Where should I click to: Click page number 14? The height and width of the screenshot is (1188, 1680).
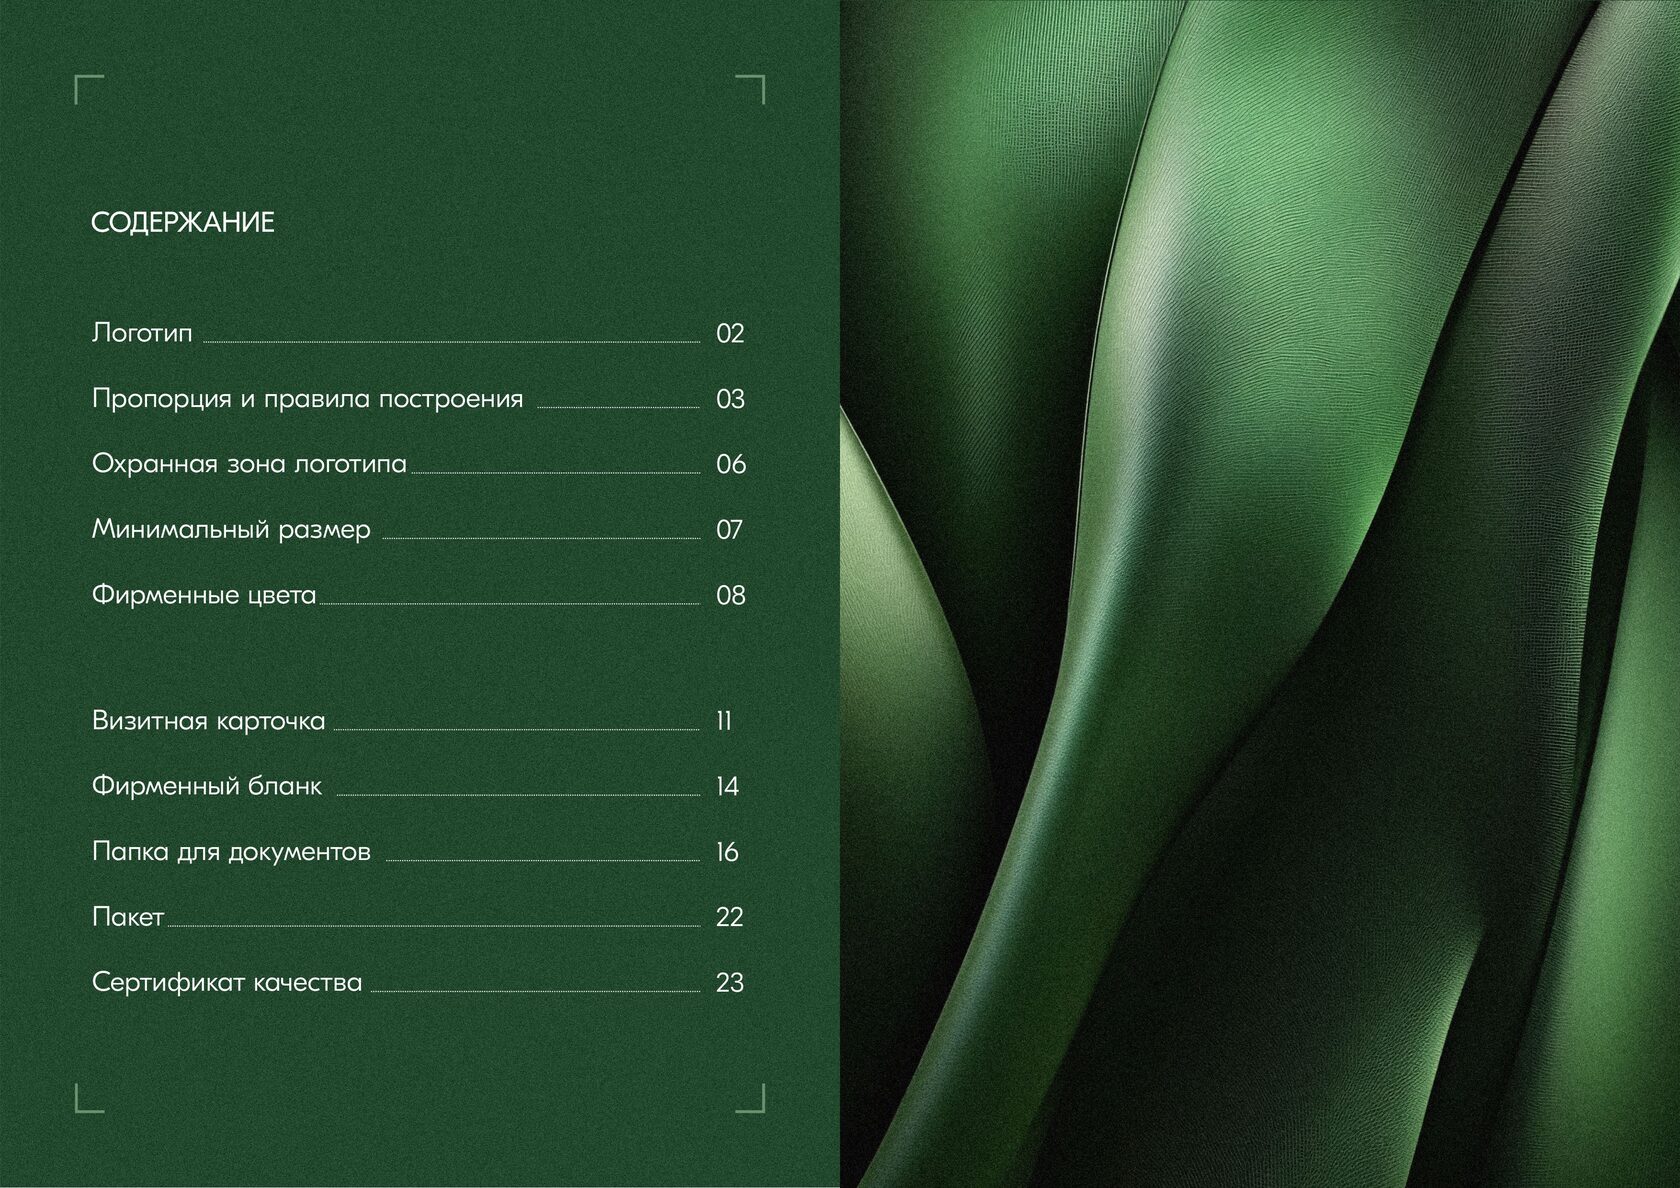[727, 787]
